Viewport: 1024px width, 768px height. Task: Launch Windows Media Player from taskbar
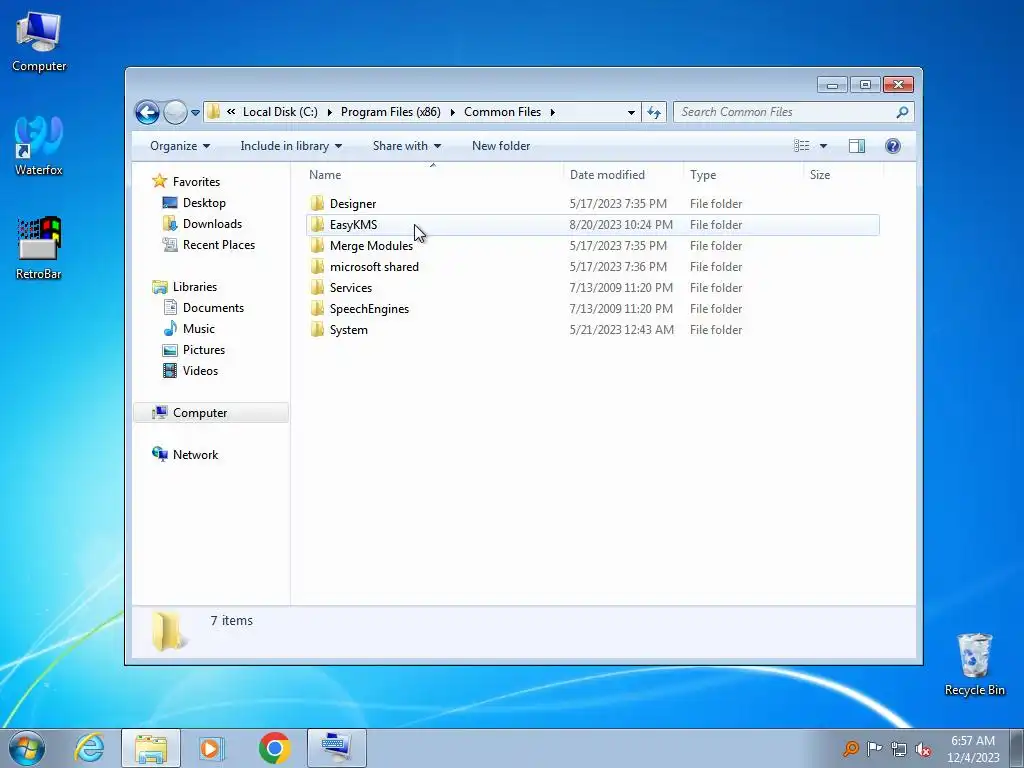point(212,748)
